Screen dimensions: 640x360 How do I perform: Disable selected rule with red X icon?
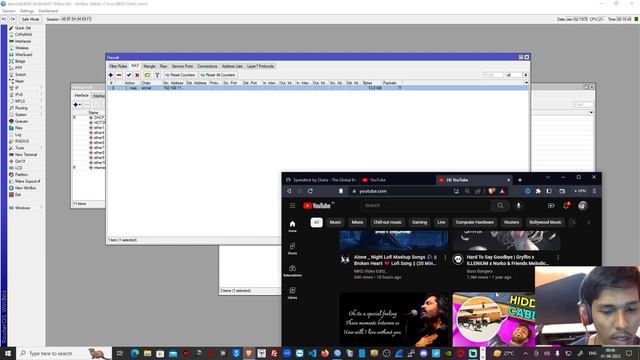(x=137, y=75)
